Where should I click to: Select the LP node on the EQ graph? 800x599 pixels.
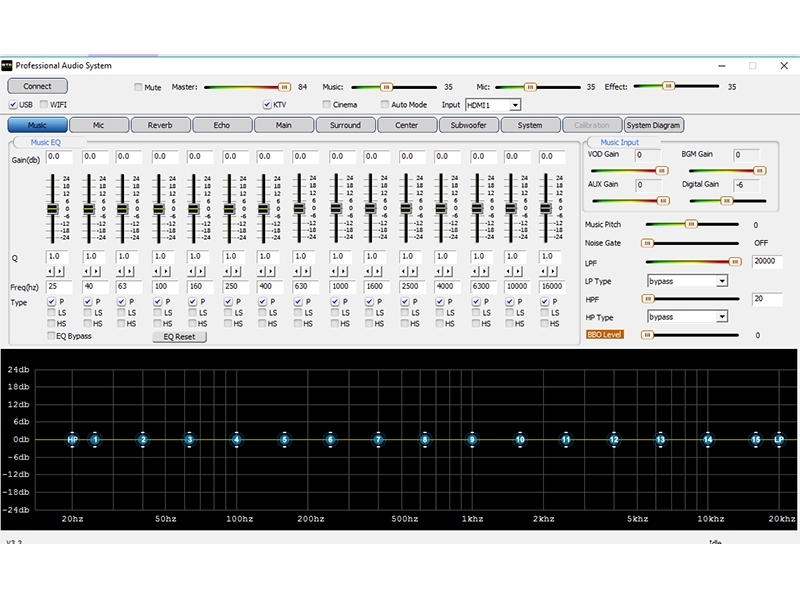779,439
